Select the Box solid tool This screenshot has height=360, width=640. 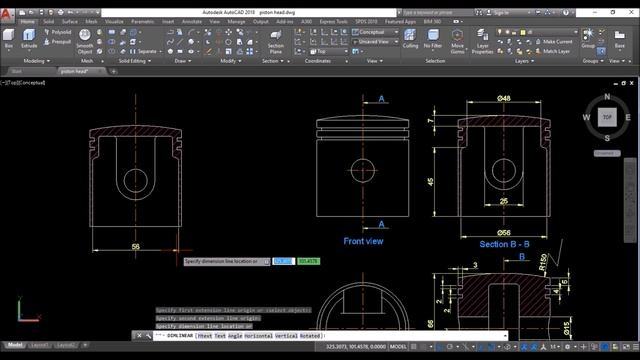point(9,39)
